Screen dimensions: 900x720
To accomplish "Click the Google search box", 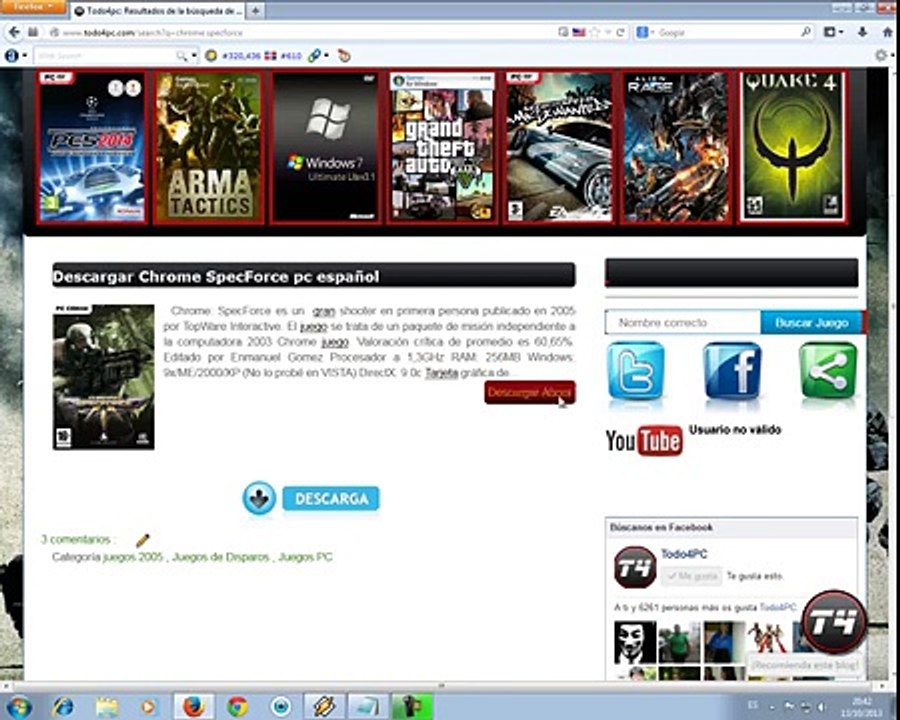I will tap(726, 33).
